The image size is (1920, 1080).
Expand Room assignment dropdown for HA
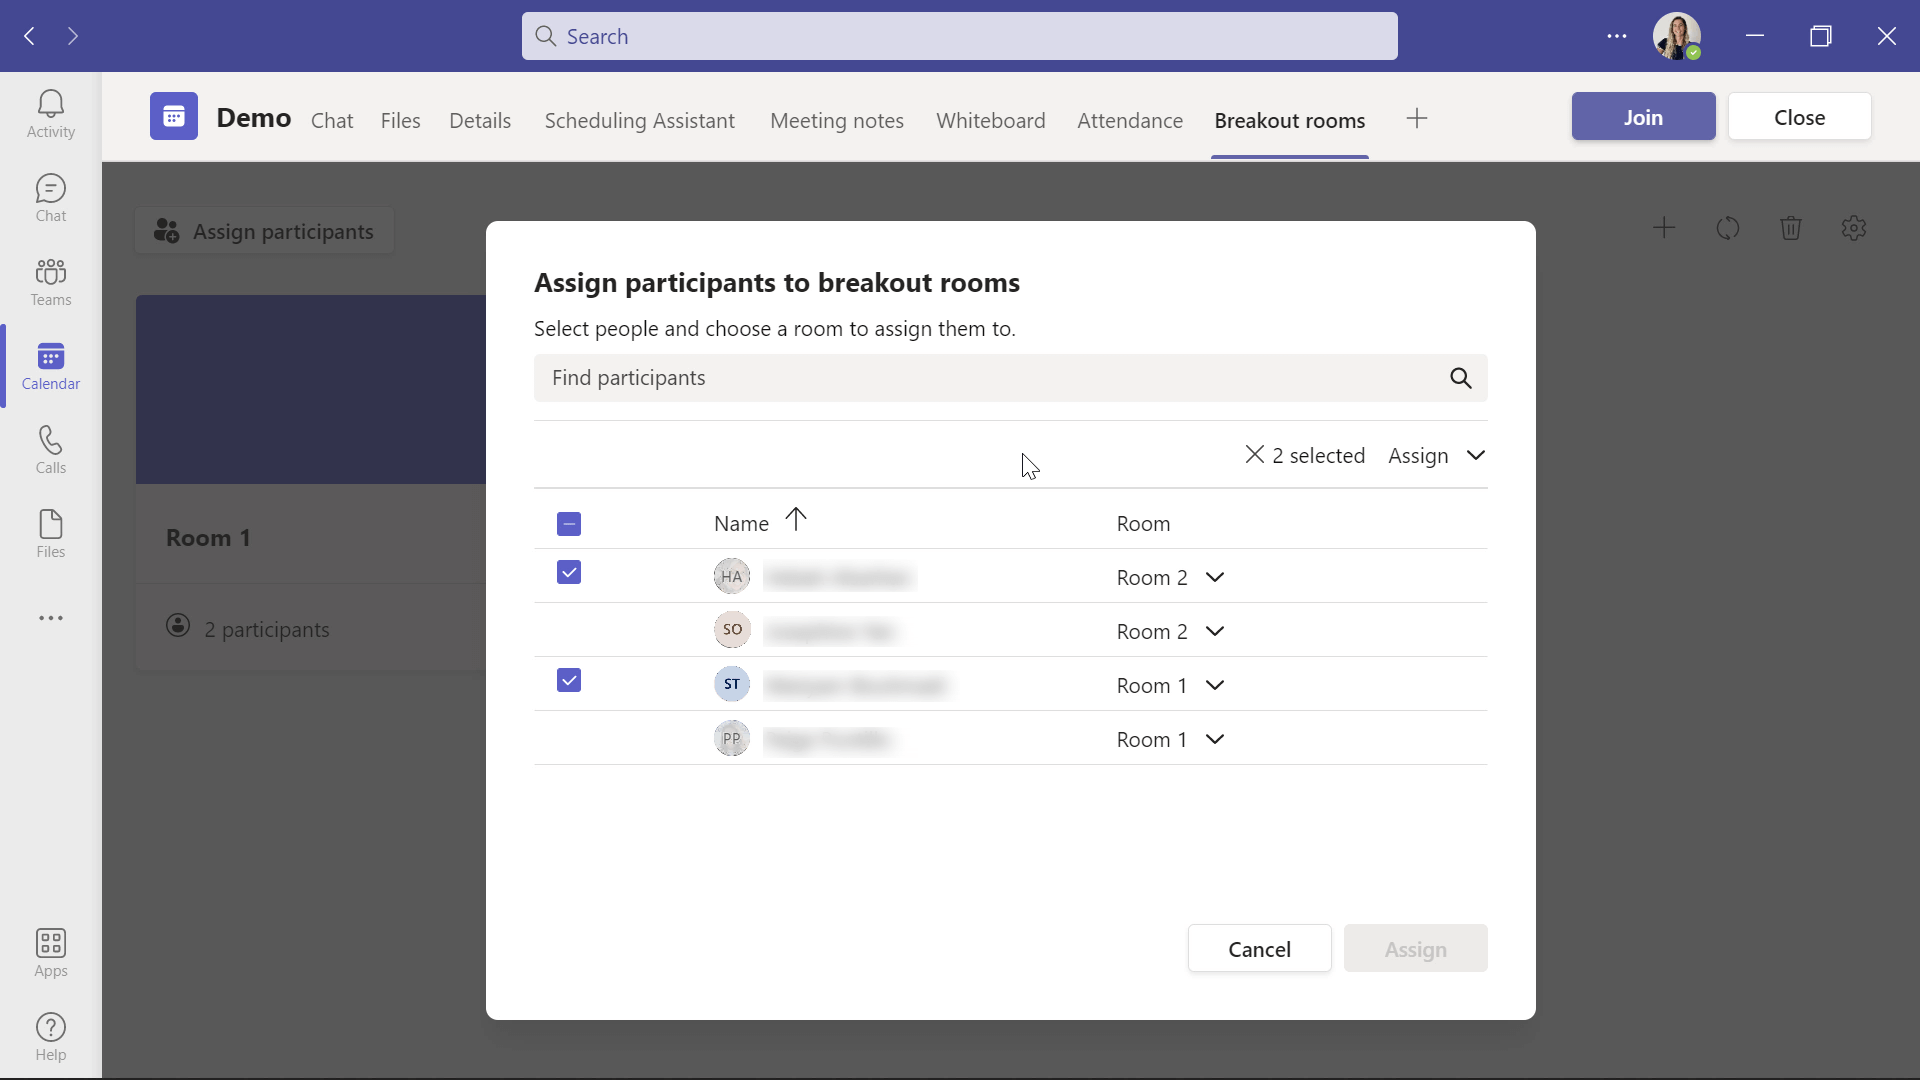pos(1215,576)
